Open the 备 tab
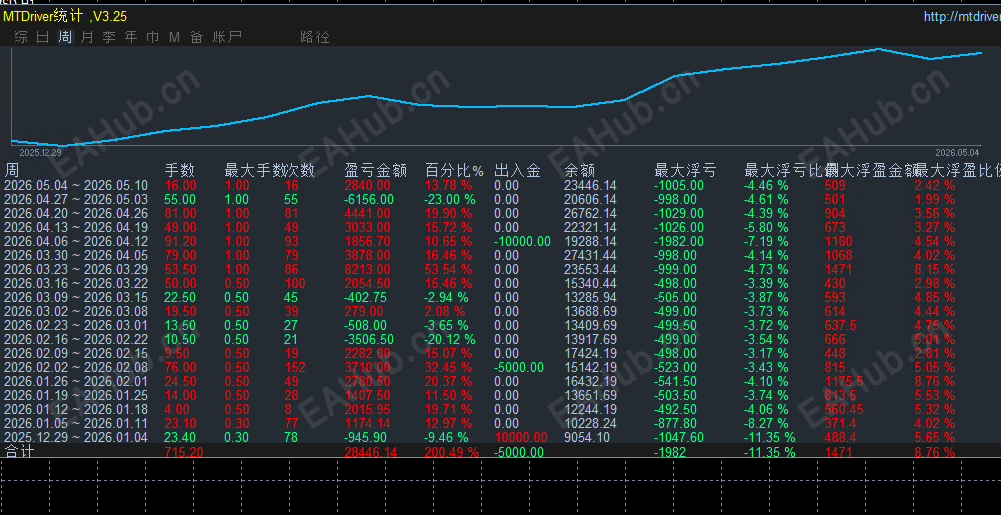 point(197,37)
